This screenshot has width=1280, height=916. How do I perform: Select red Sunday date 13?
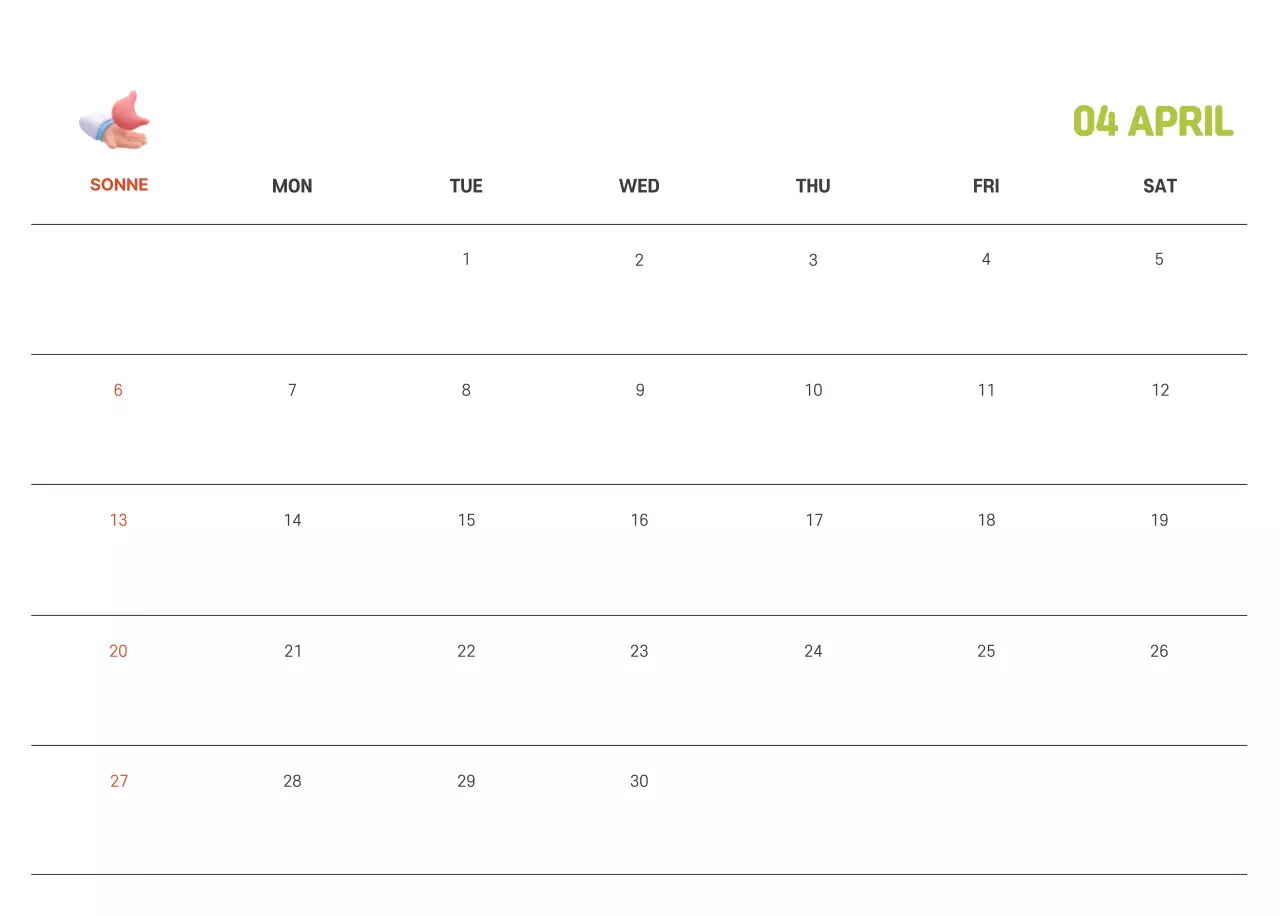[119, 520]
